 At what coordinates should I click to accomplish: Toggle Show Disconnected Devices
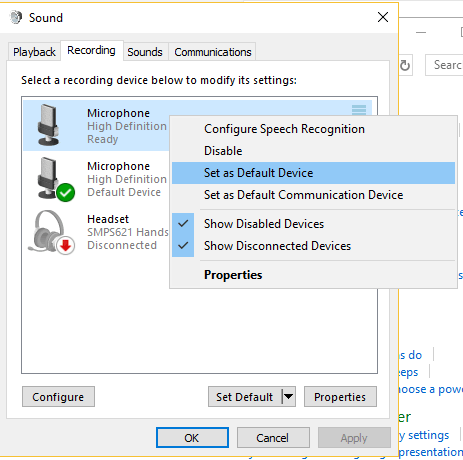[313, 246]
